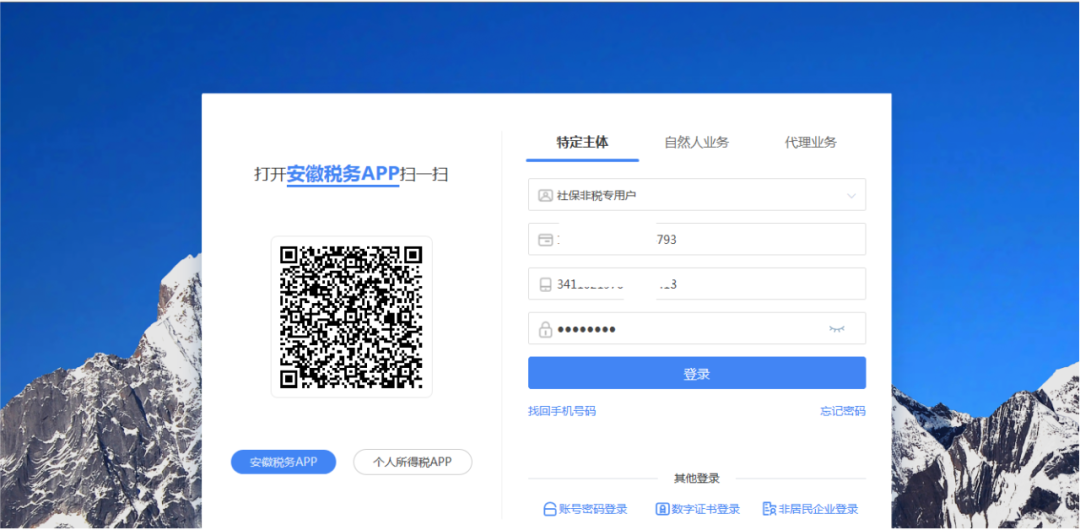Click the login QR code image
Viewport: 1080px width, 530px height.
(x=351, y=317)
